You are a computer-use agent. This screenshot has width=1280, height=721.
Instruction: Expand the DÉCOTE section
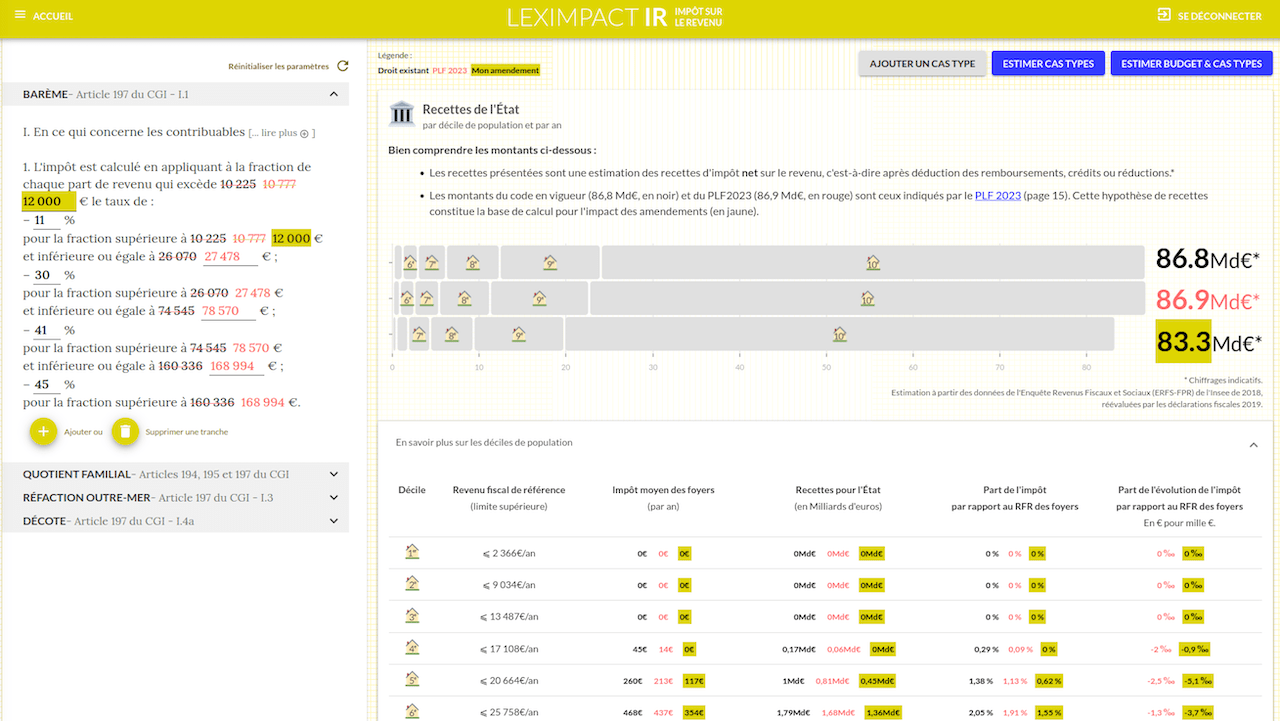click(x=334, y=520)
